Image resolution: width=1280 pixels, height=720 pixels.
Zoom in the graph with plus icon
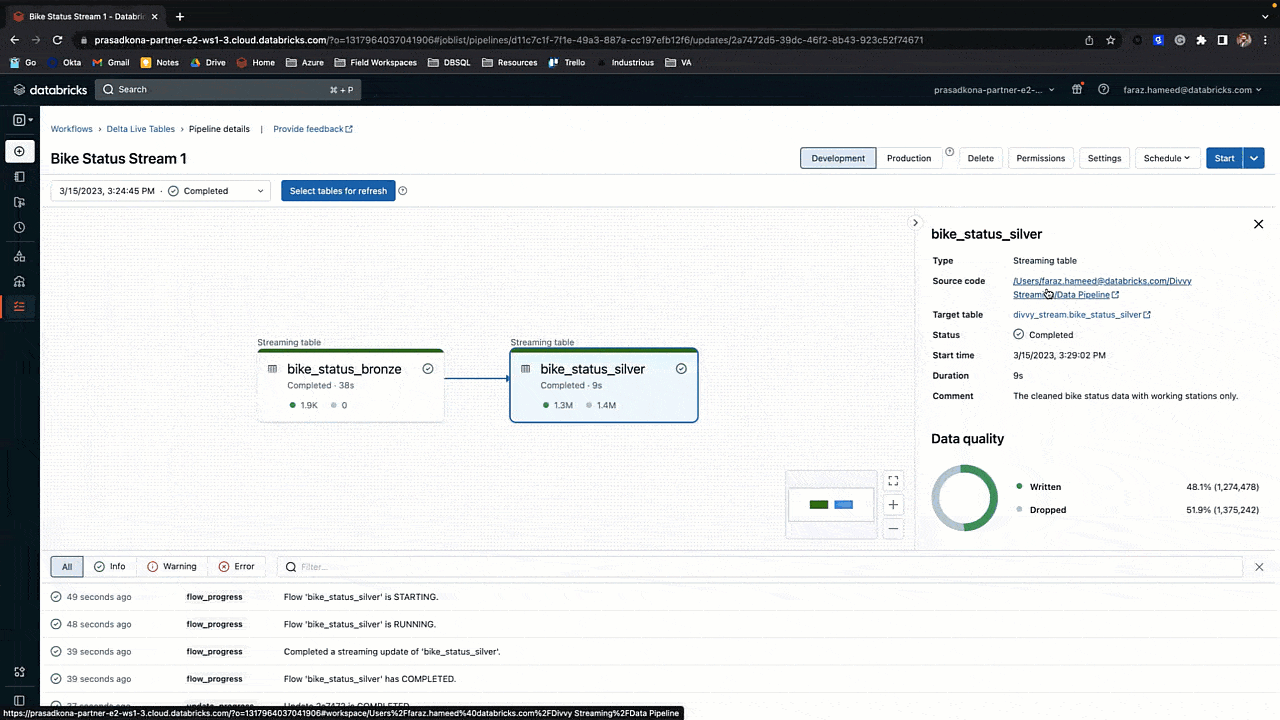(x=894, y=505)
